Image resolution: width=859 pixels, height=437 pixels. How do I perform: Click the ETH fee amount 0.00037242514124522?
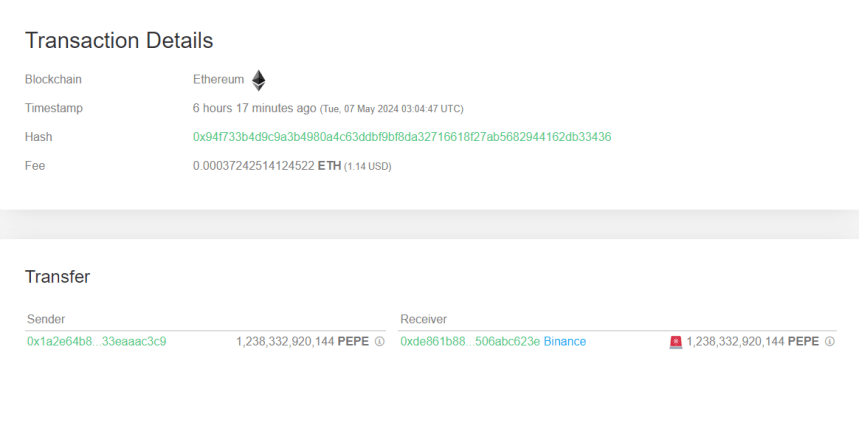(253, 166)
